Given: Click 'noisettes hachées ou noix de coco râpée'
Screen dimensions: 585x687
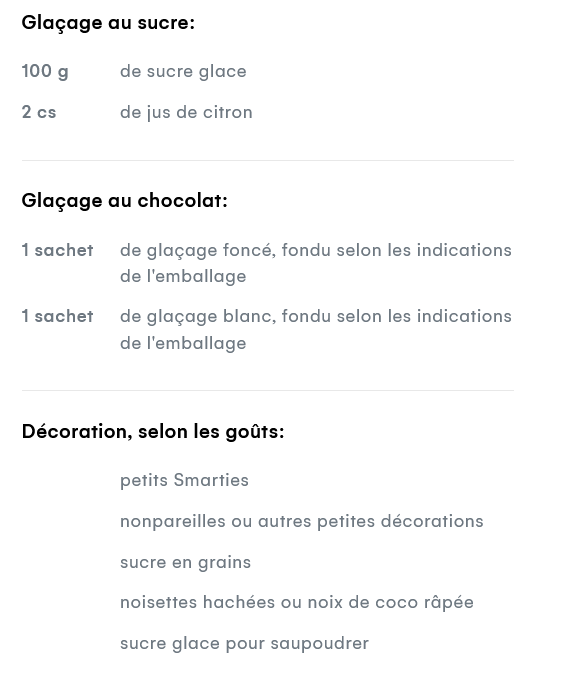Looking at the screenshot, I should (x=297, y=602).
